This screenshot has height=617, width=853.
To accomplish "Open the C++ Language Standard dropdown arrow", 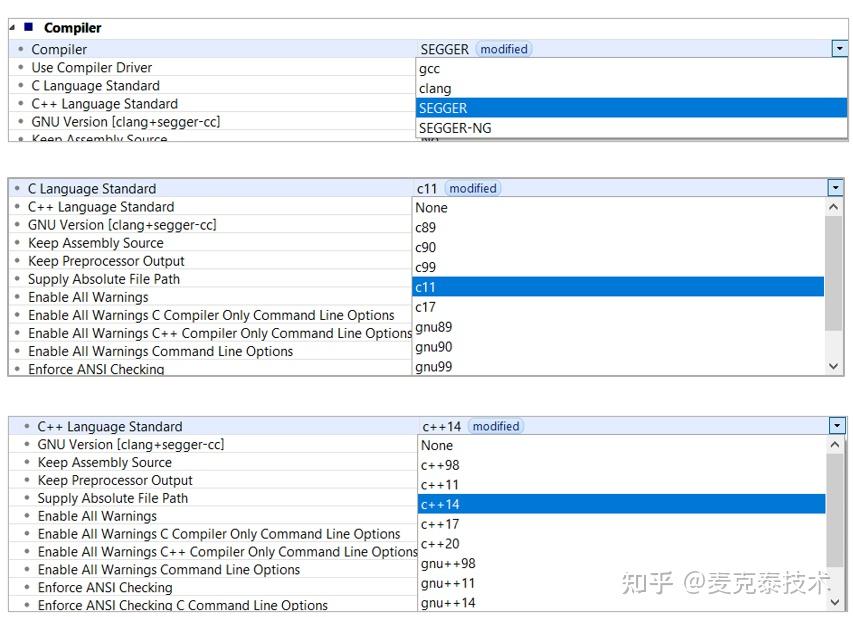I will [x=839, y=425].
